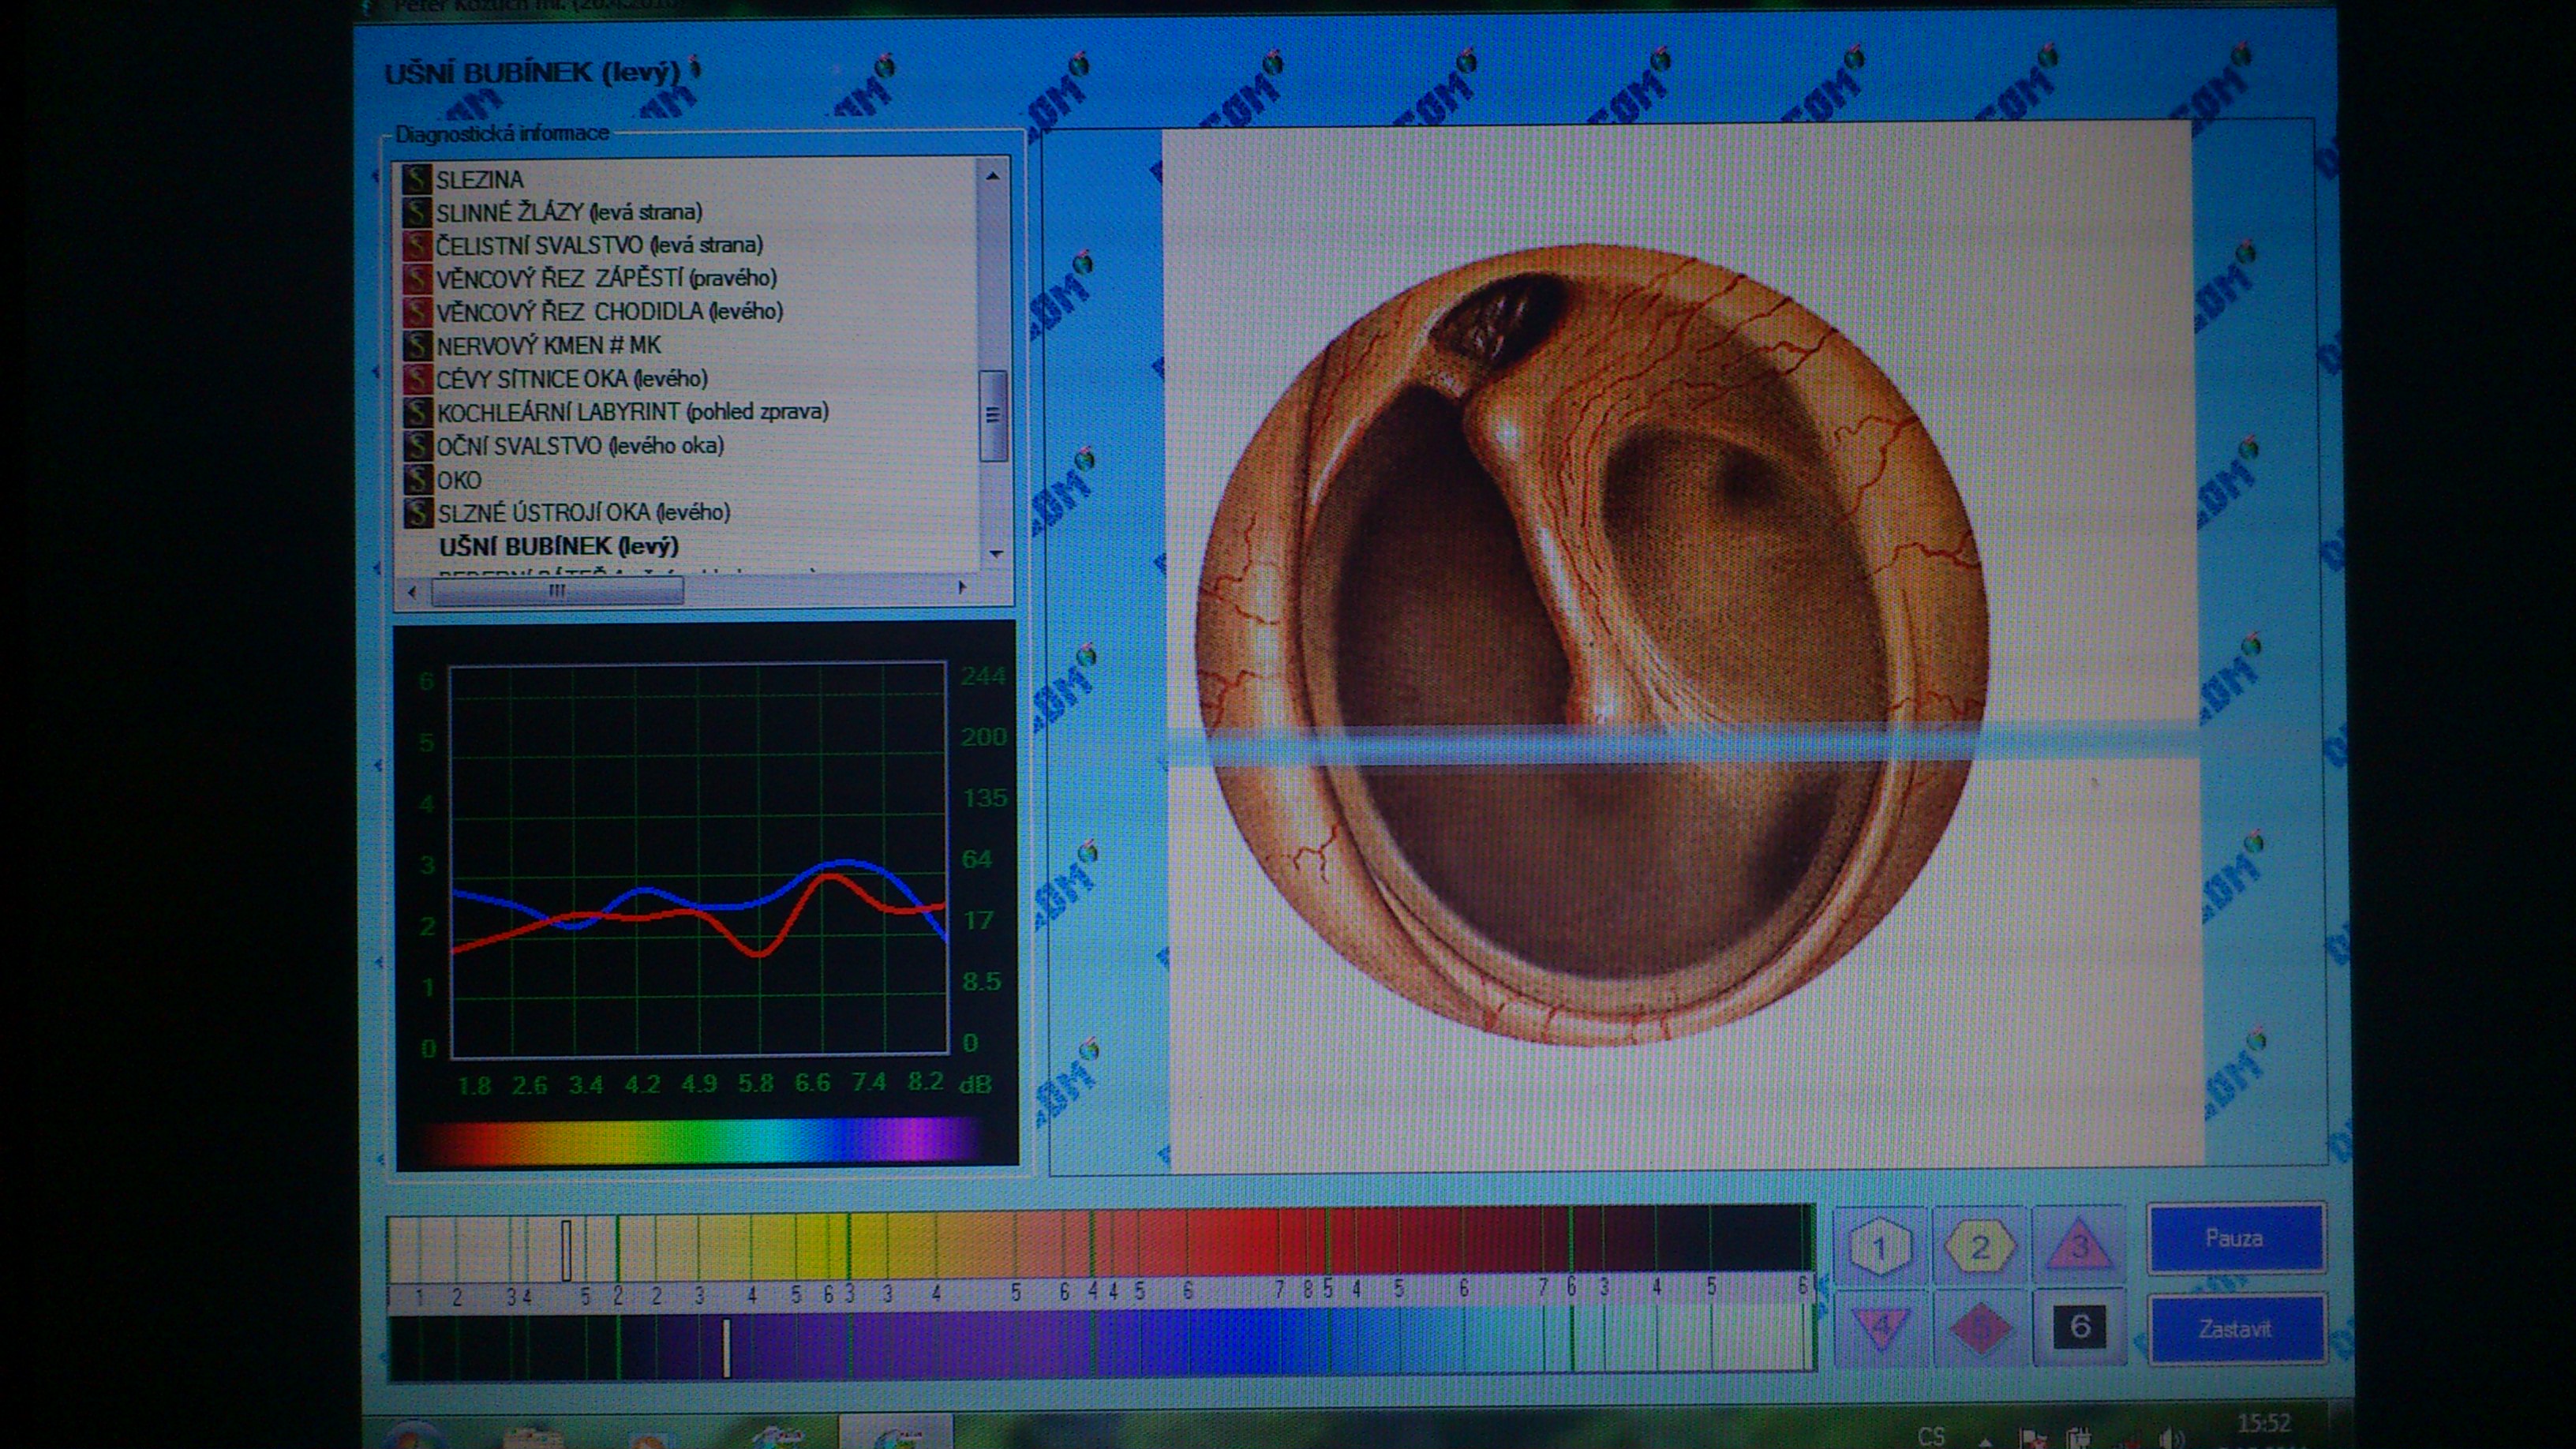The image size is (2576, 1449).
Task: Click the list's vertical scrollbar thumb
Action: (x=993, y=415)
